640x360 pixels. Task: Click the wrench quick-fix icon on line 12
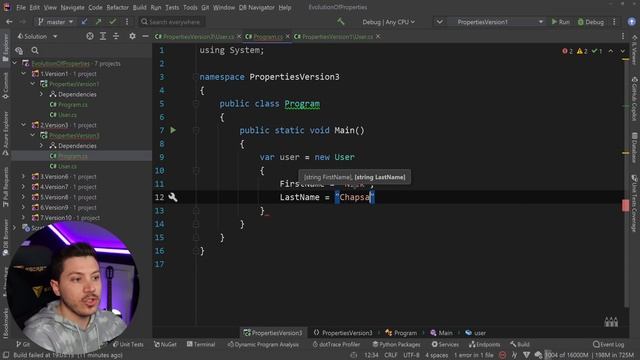(x=173, y=197)
